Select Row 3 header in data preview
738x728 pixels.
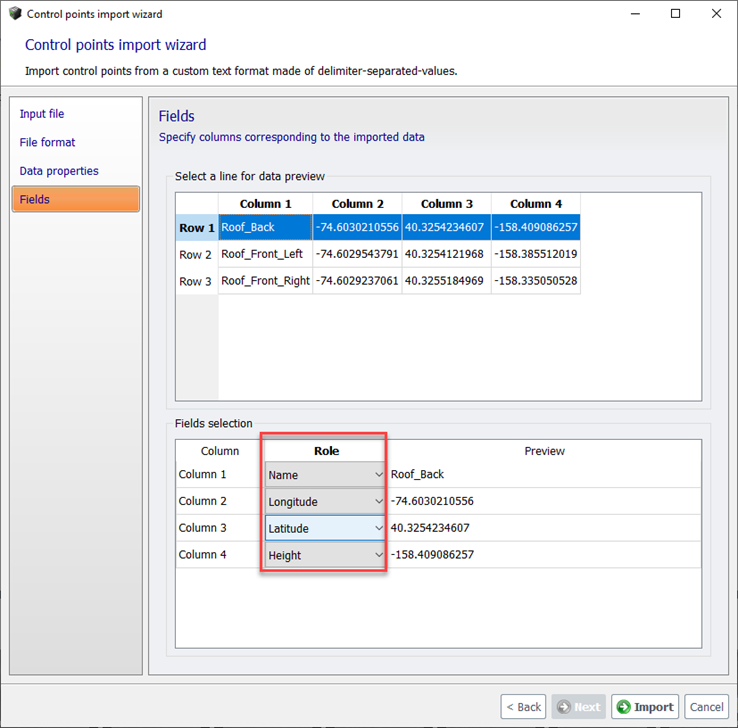pyautogui.click(x=196, y=281)
